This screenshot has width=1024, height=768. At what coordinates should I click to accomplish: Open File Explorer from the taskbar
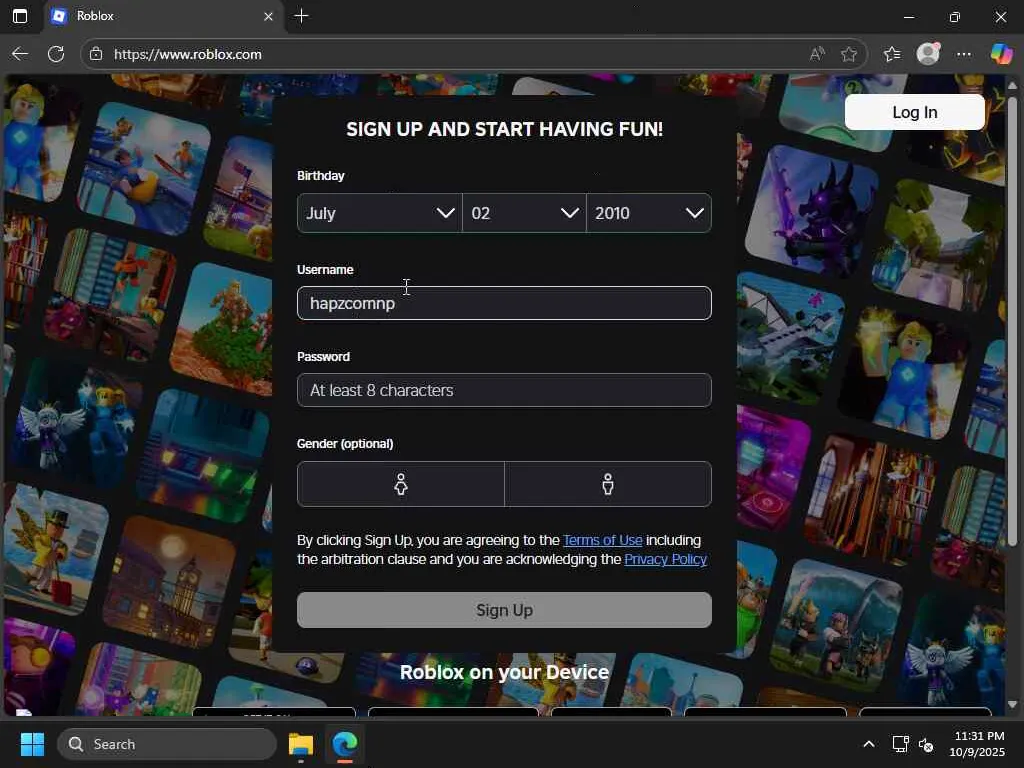tap(301, 744)
